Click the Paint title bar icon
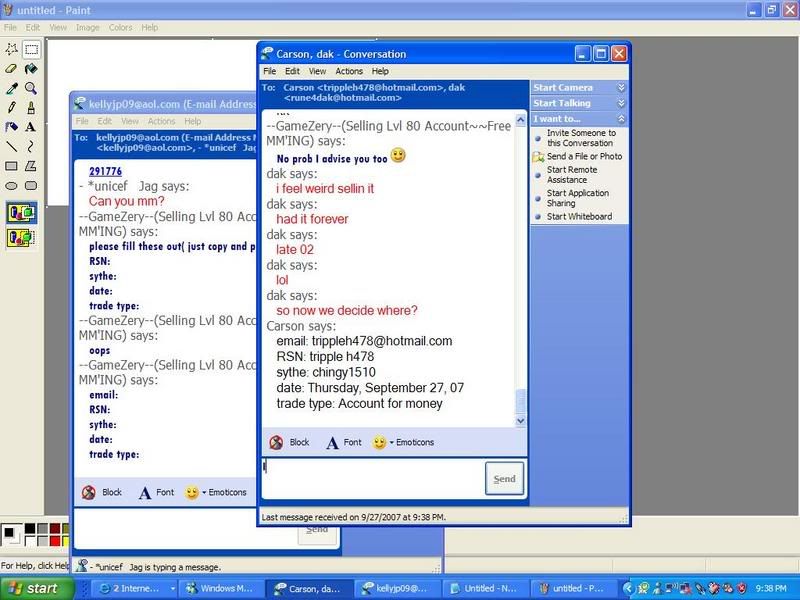The height and width of the screenshot is (600, 800). 8,10
